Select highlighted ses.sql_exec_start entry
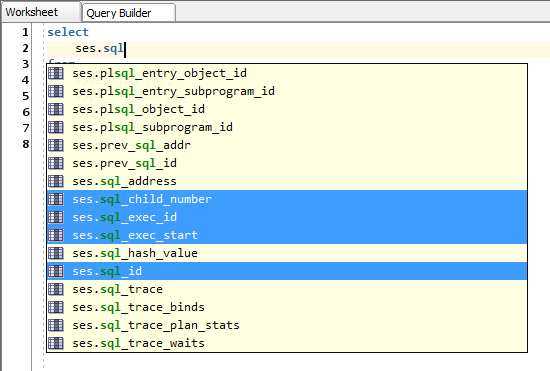The height and width of the screenshot is (371, 550). (x=287, y=235)
